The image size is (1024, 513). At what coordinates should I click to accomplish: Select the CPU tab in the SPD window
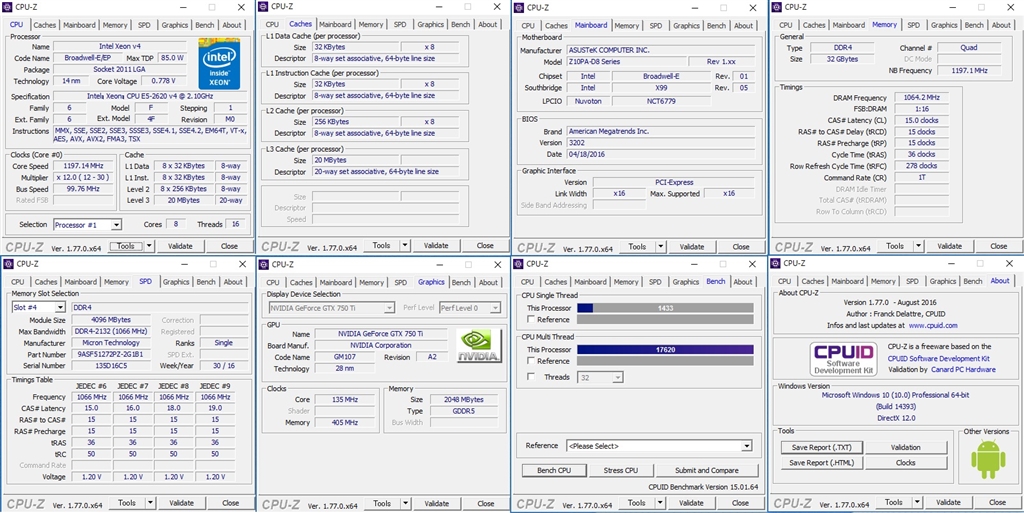(18, 282)
